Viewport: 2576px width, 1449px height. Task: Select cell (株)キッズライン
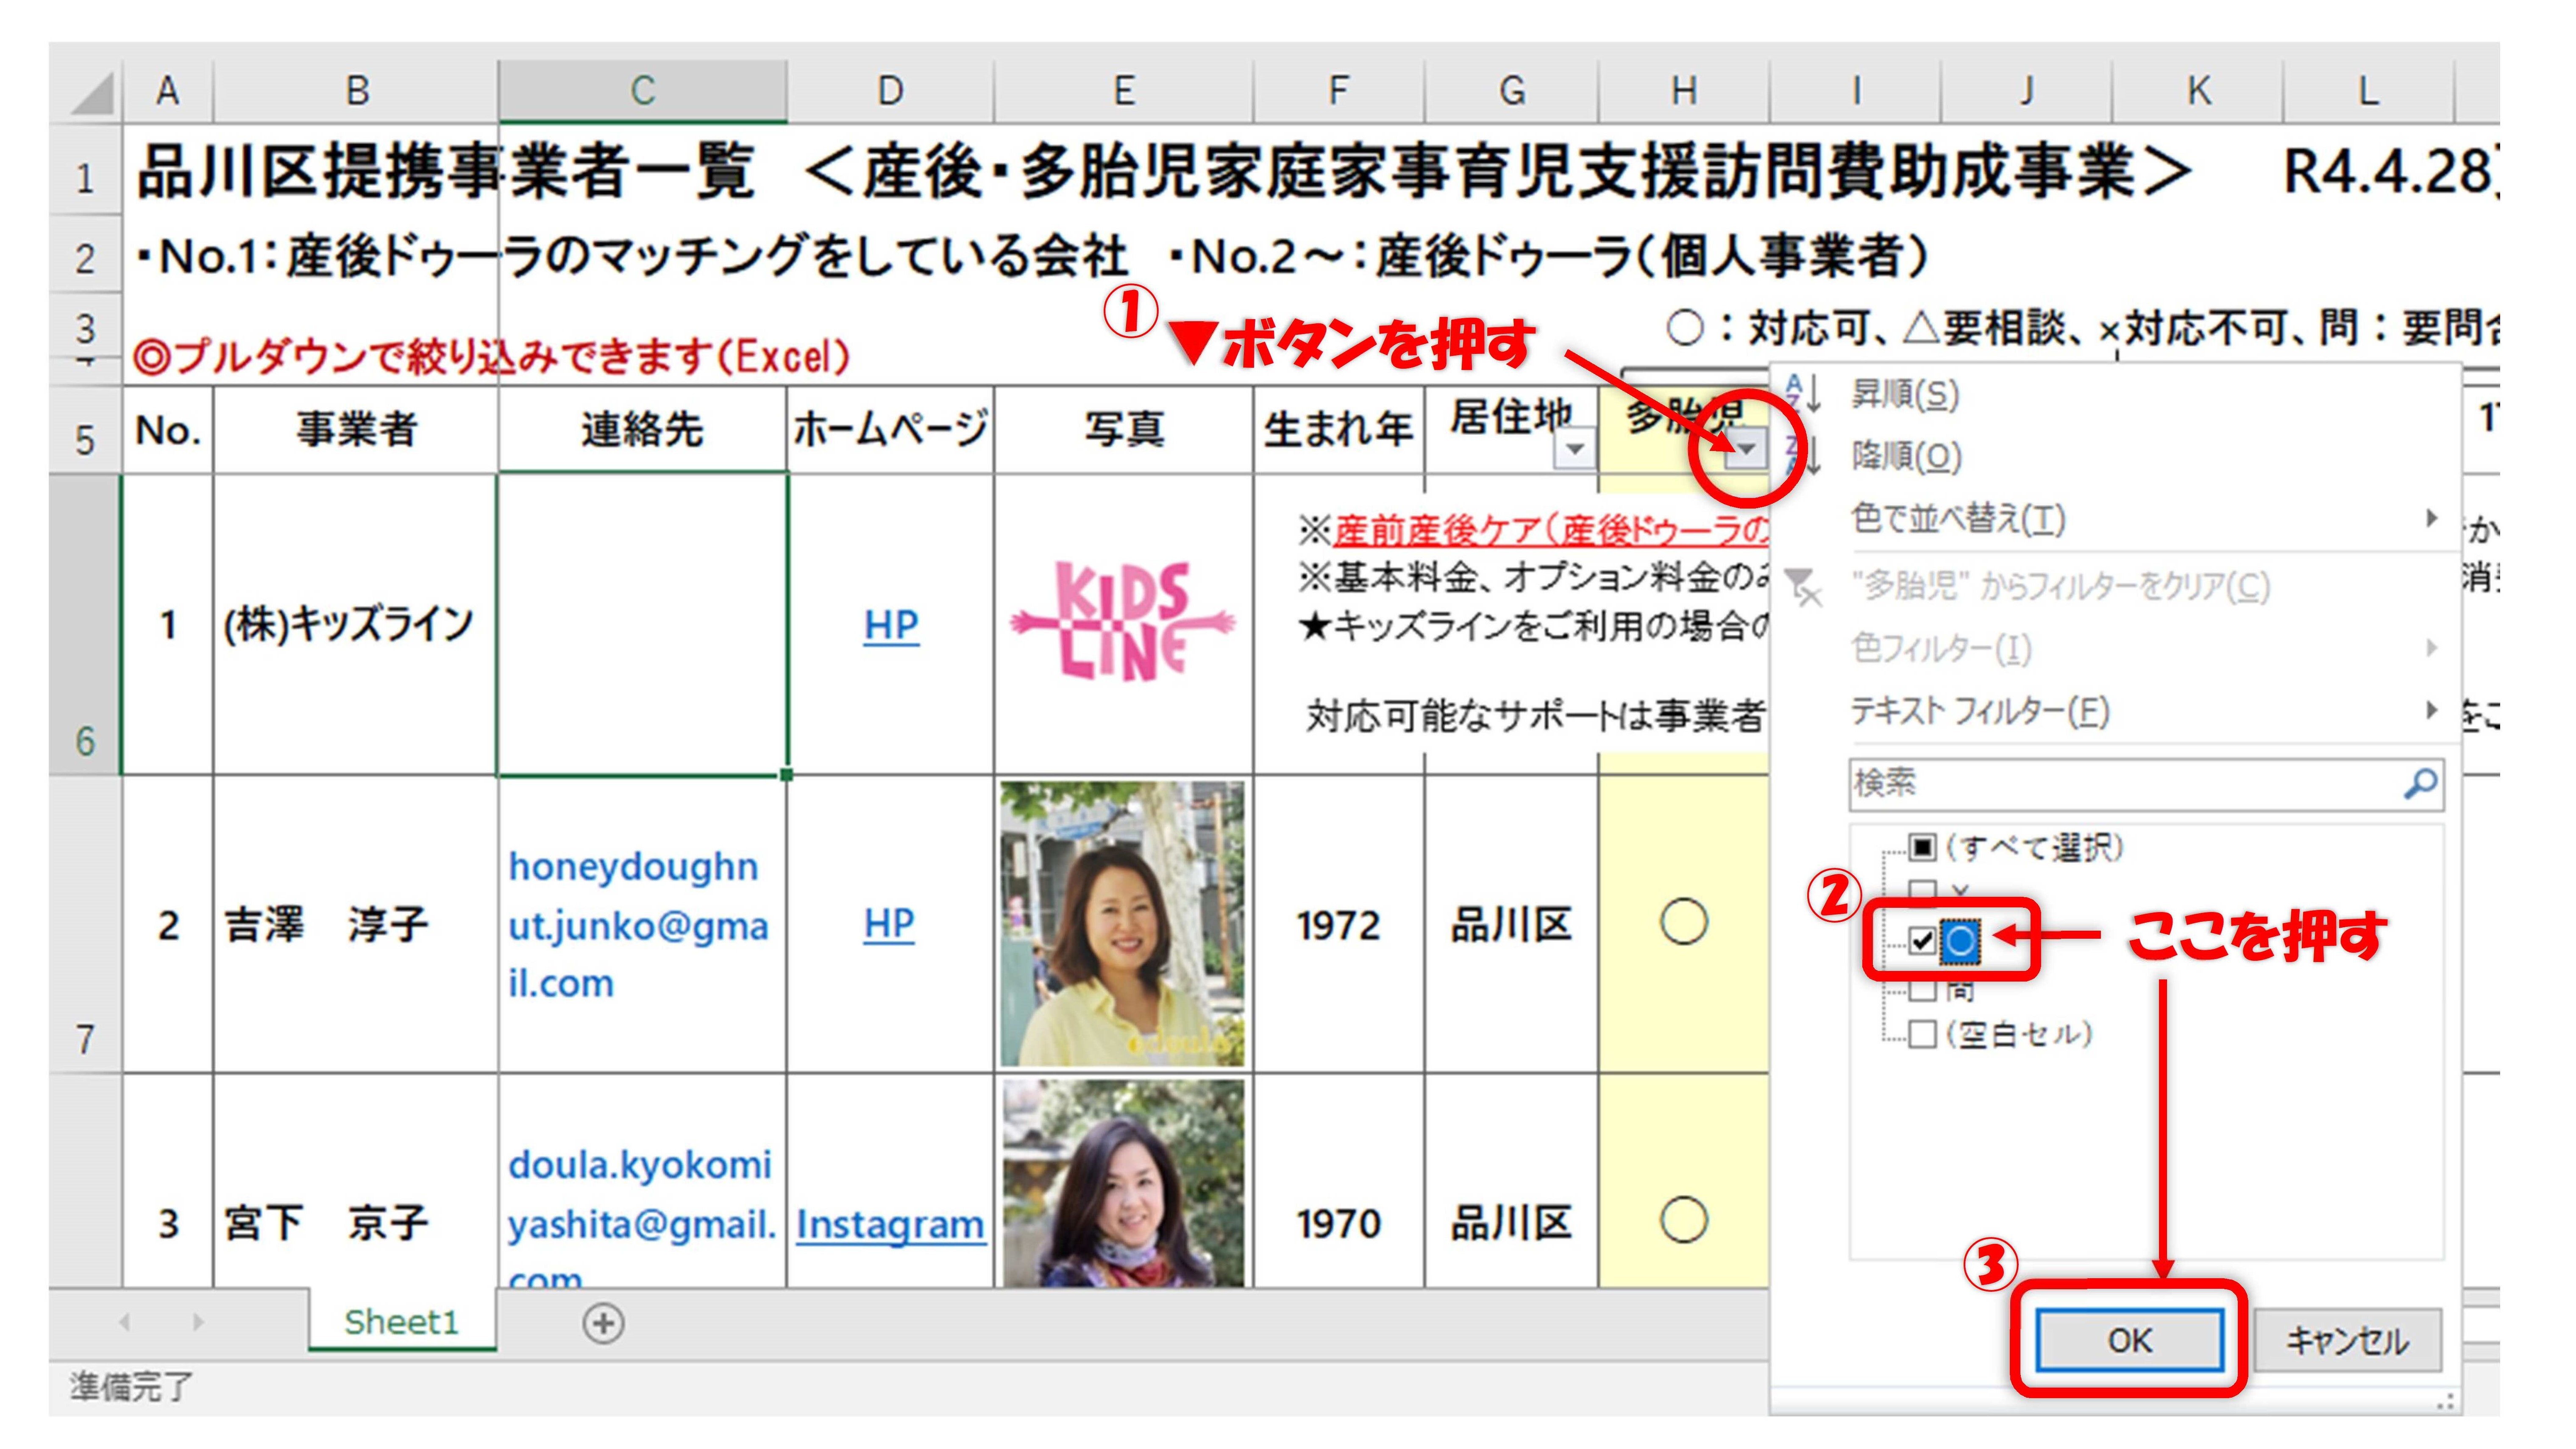click(355, 625)
